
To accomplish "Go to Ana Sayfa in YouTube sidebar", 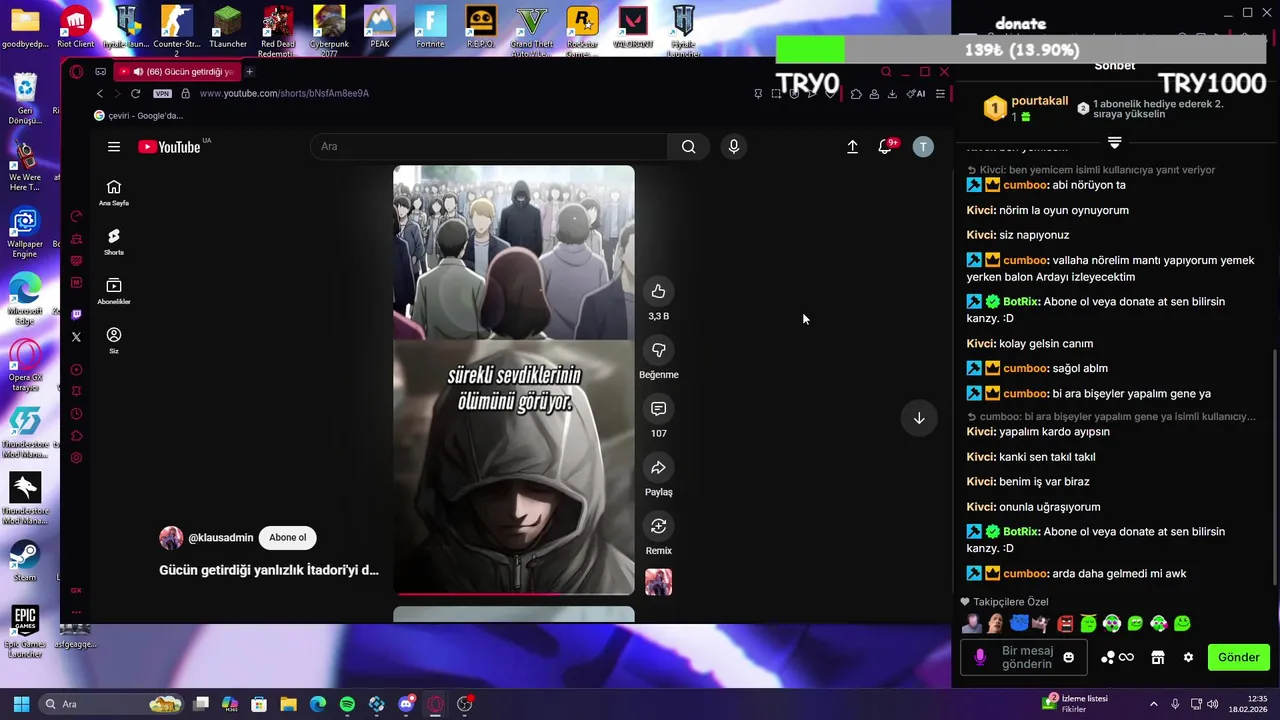I will point(114,193).
